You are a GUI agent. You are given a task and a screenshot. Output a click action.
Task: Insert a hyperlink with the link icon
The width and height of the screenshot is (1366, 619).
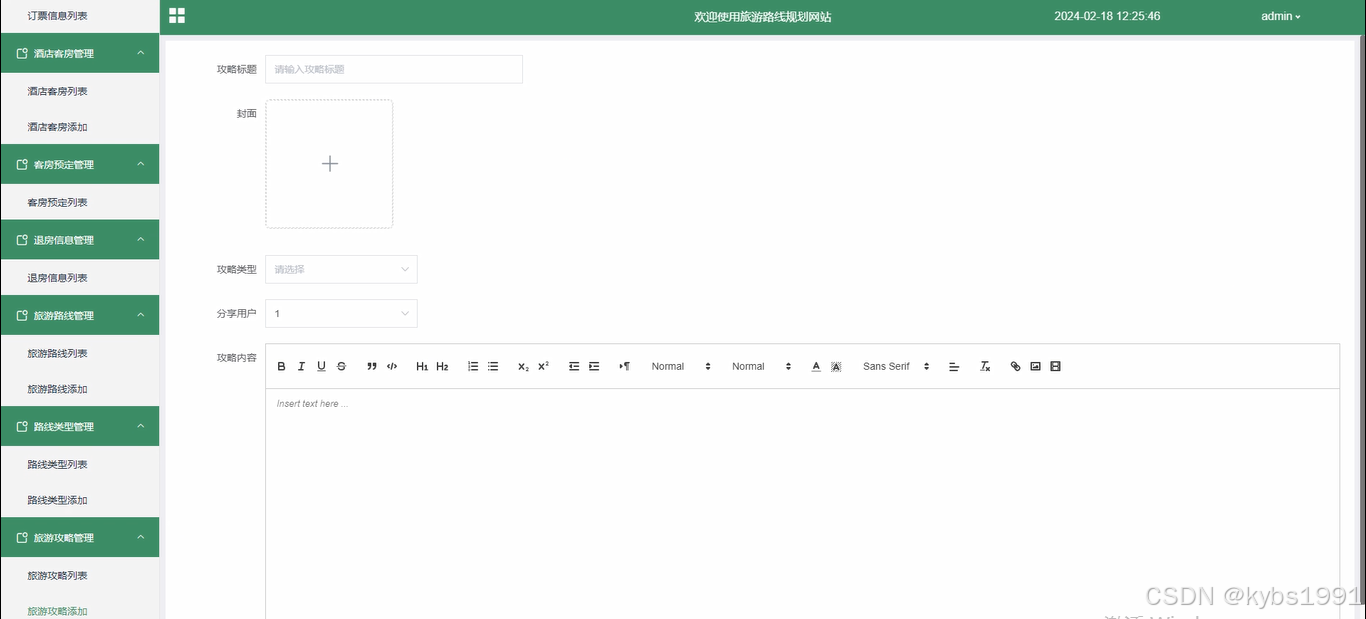[x=1015, y=366]
